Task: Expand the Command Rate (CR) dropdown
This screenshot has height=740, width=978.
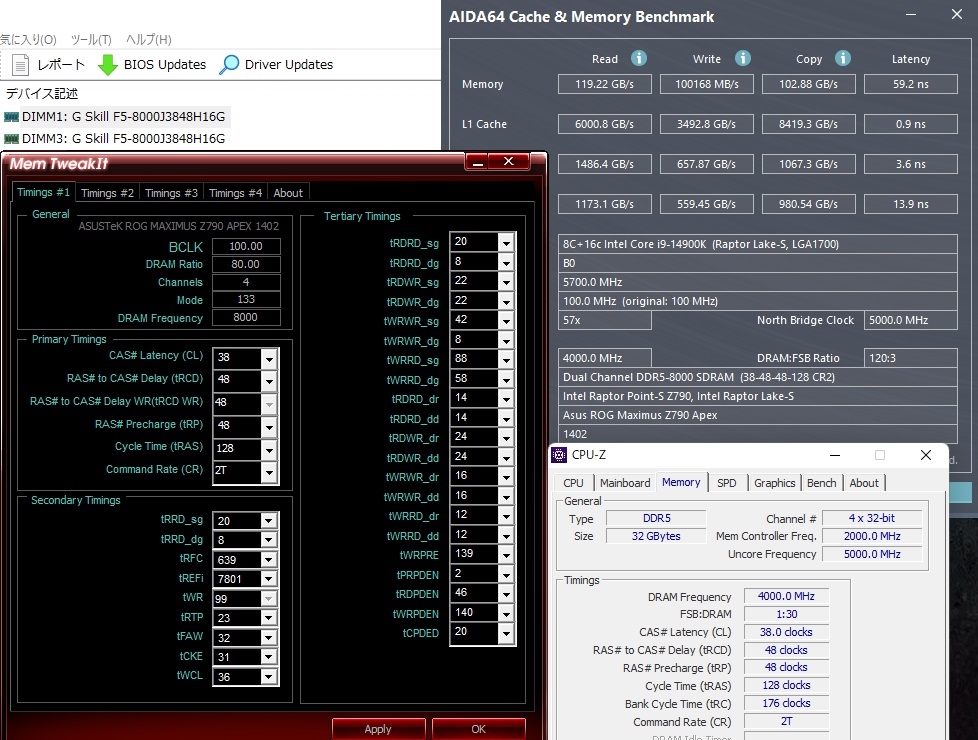Action: click(x=268, y=471)
